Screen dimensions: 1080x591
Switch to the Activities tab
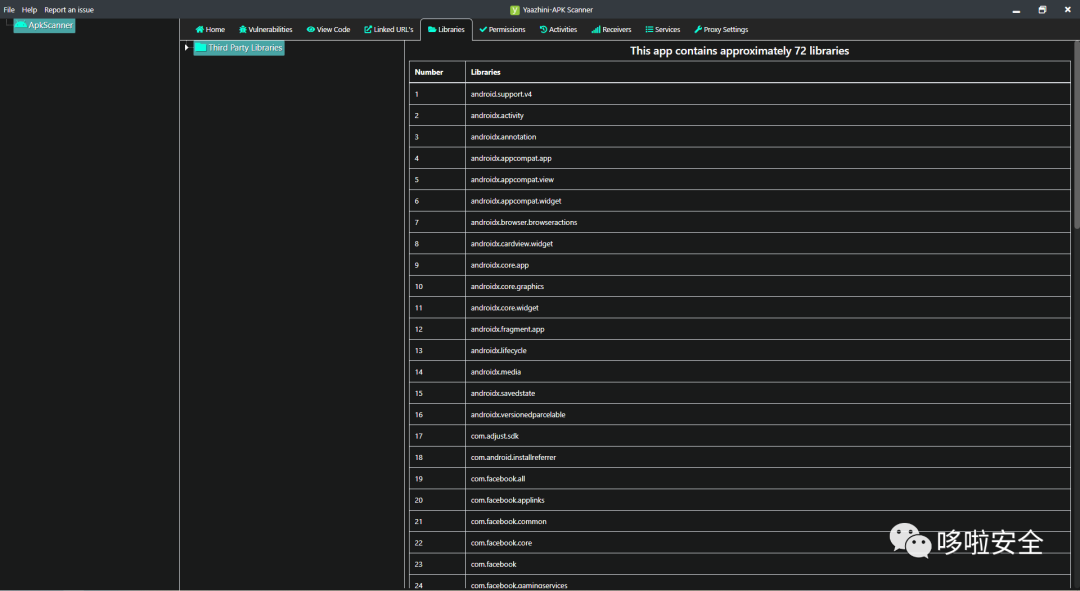[559, 30]
